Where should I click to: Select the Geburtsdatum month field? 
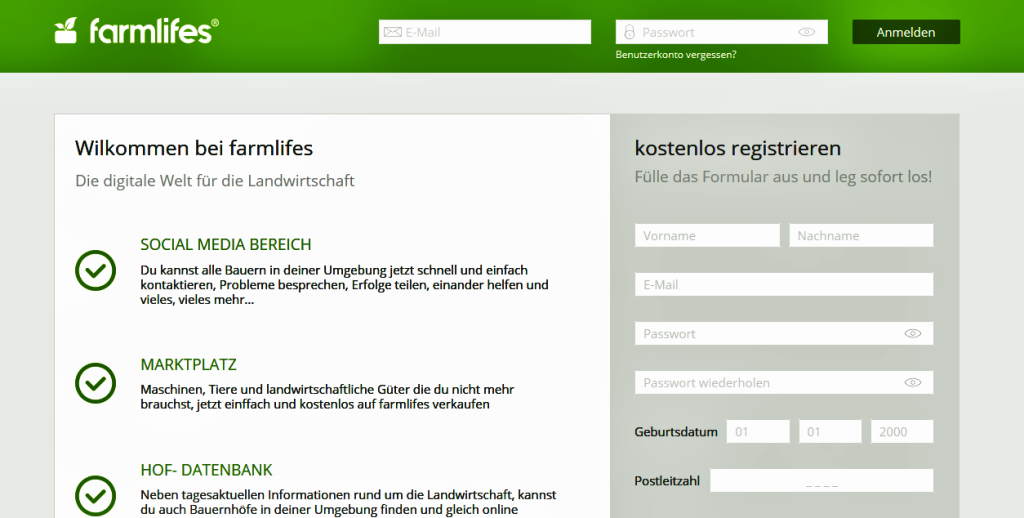pyautogui.click(x=830, y=432)
